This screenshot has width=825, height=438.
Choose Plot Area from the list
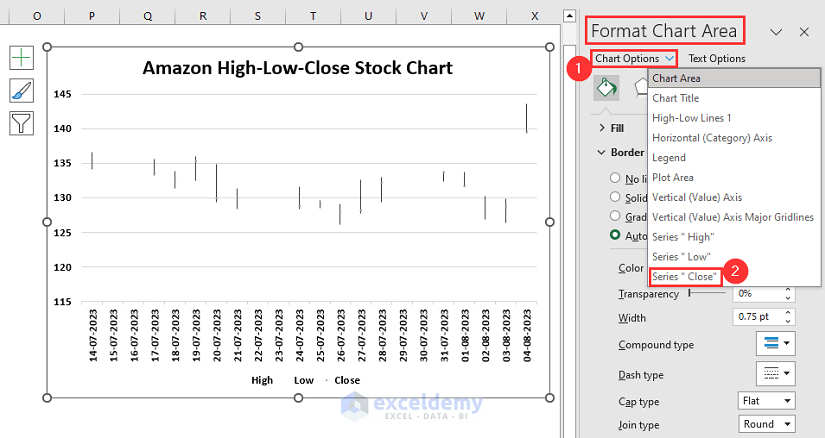[734, 177]
